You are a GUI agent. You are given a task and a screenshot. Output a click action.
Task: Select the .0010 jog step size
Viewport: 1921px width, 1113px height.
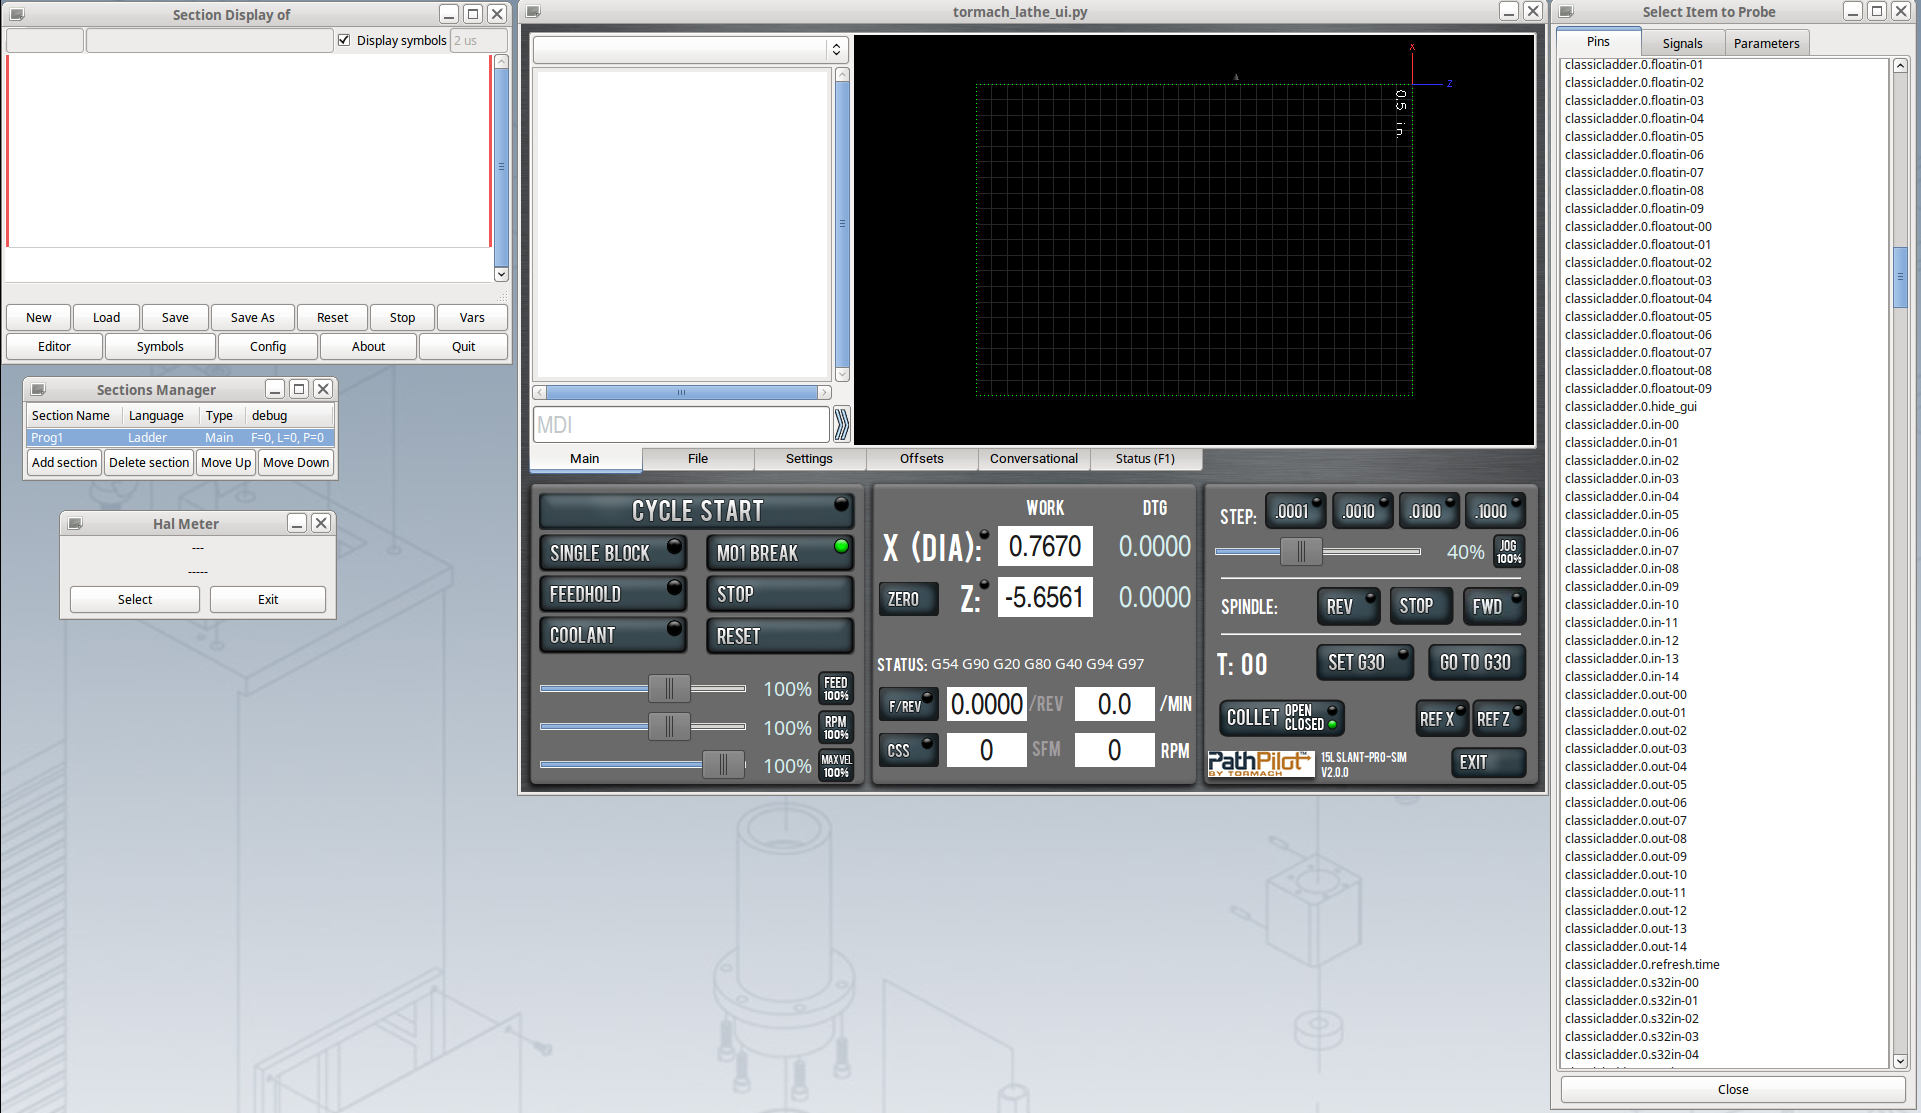click(x=1362, y=511)
